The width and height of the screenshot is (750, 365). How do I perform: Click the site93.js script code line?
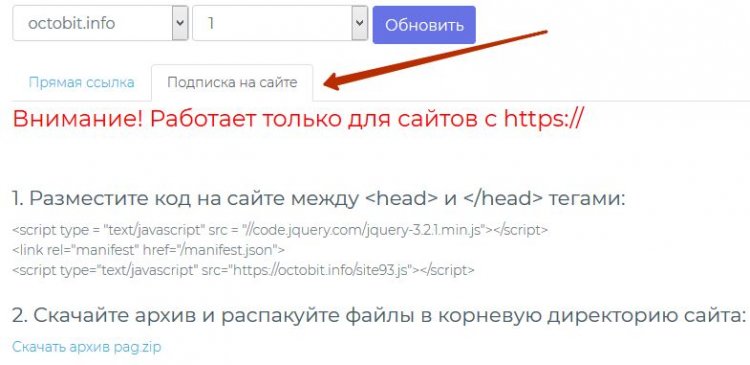pos(243,270)
